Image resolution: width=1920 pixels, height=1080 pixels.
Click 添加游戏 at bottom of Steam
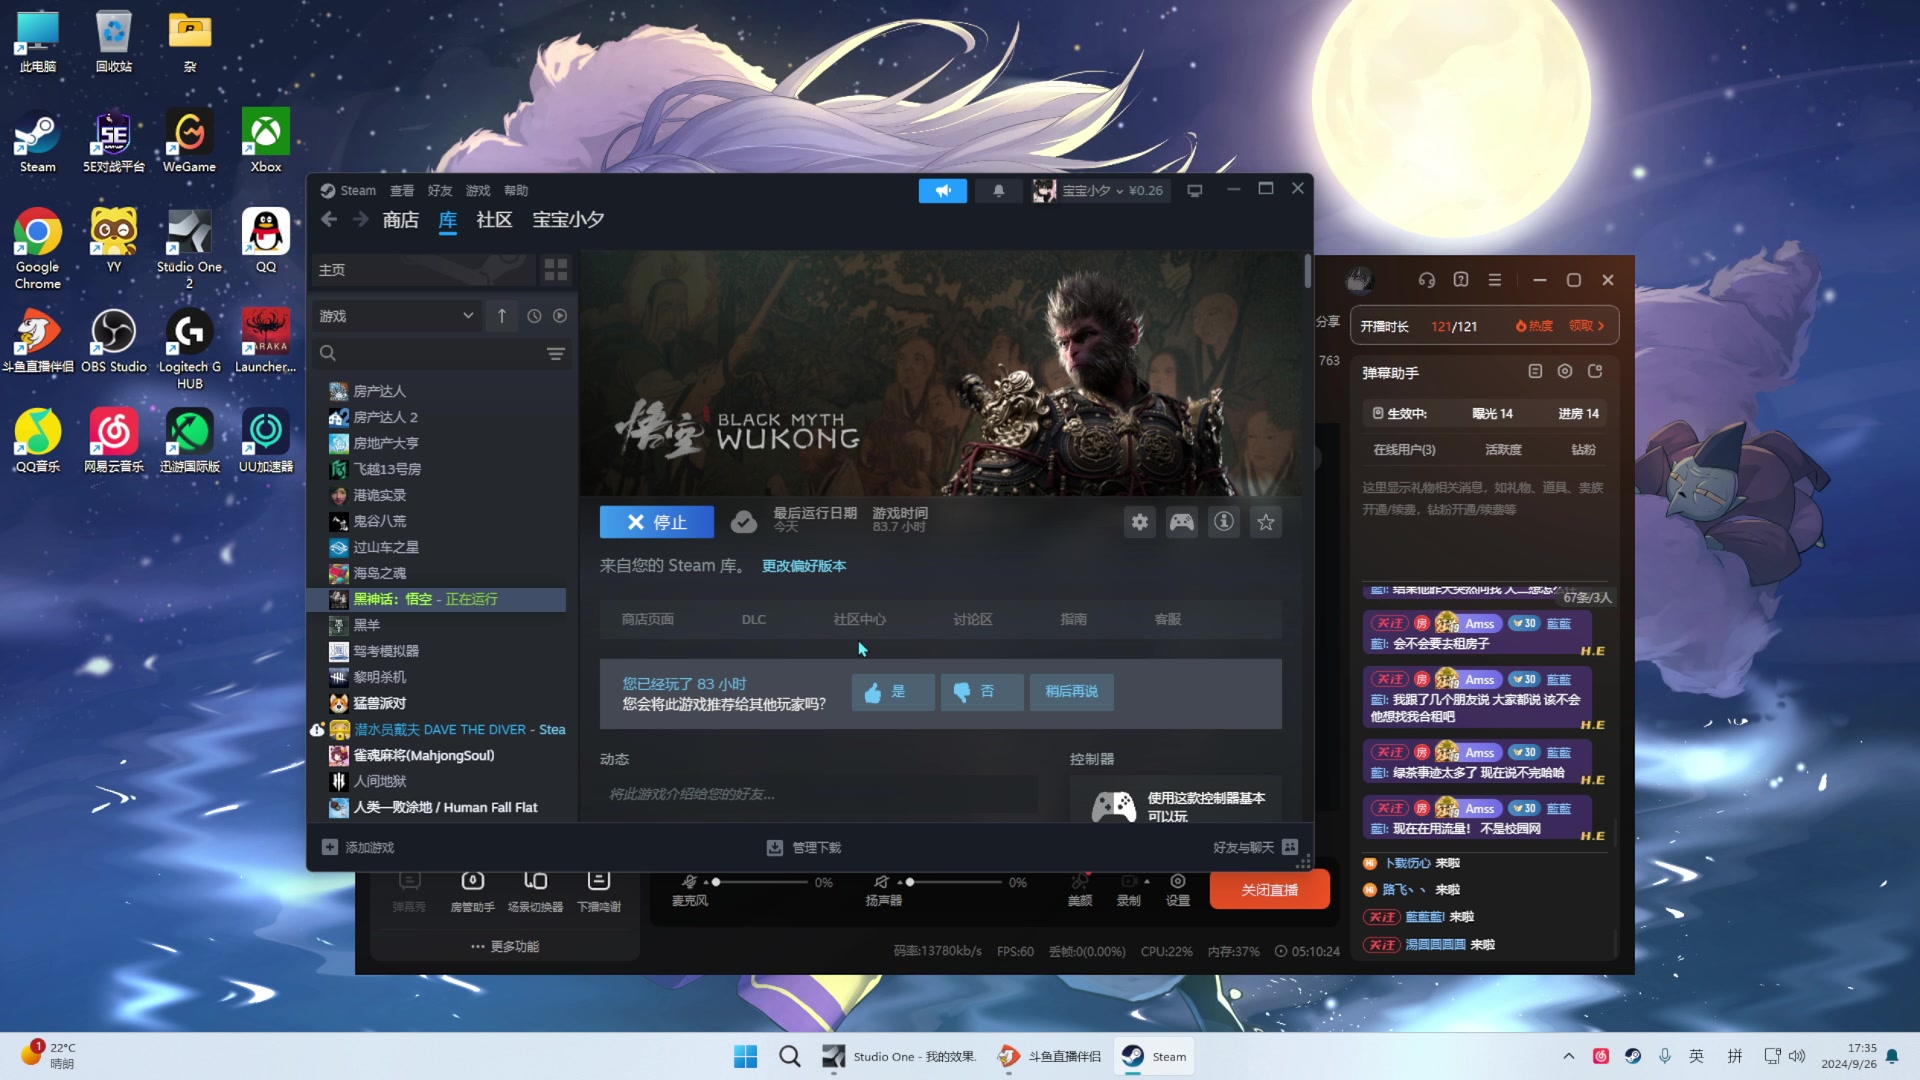coord(358,847)
